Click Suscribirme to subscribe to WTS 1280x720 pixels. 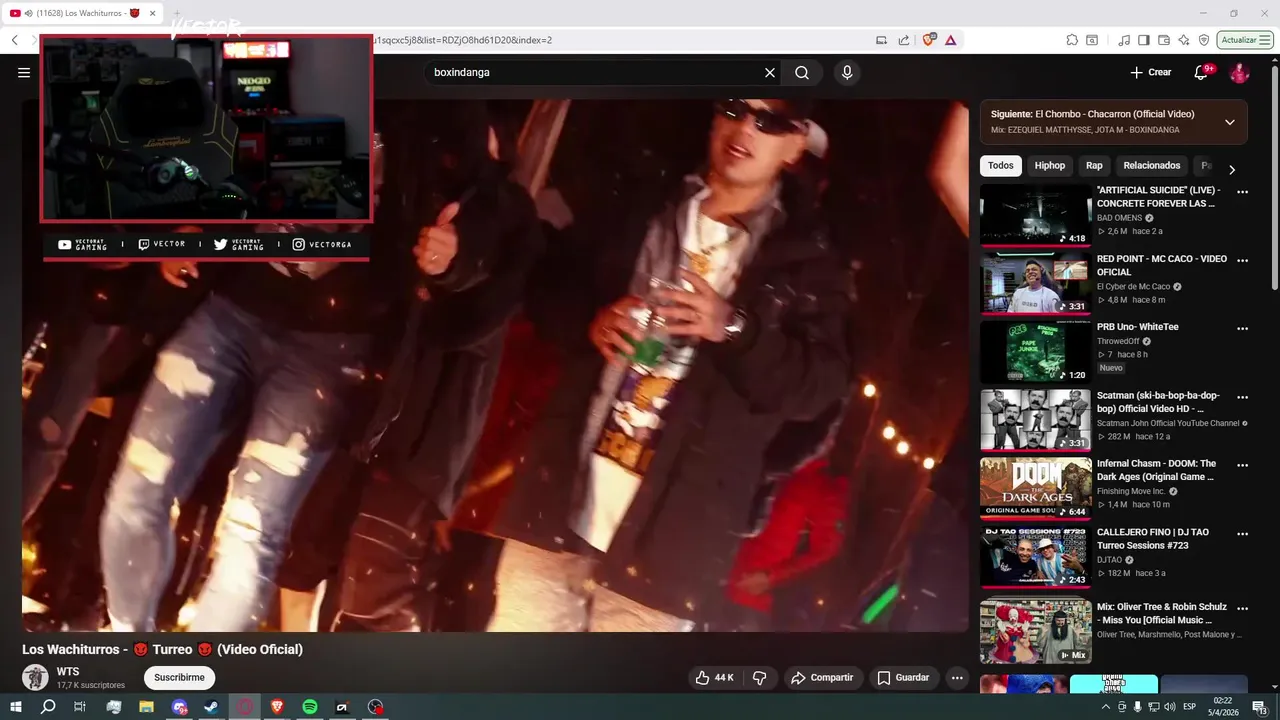click(179, 678)
